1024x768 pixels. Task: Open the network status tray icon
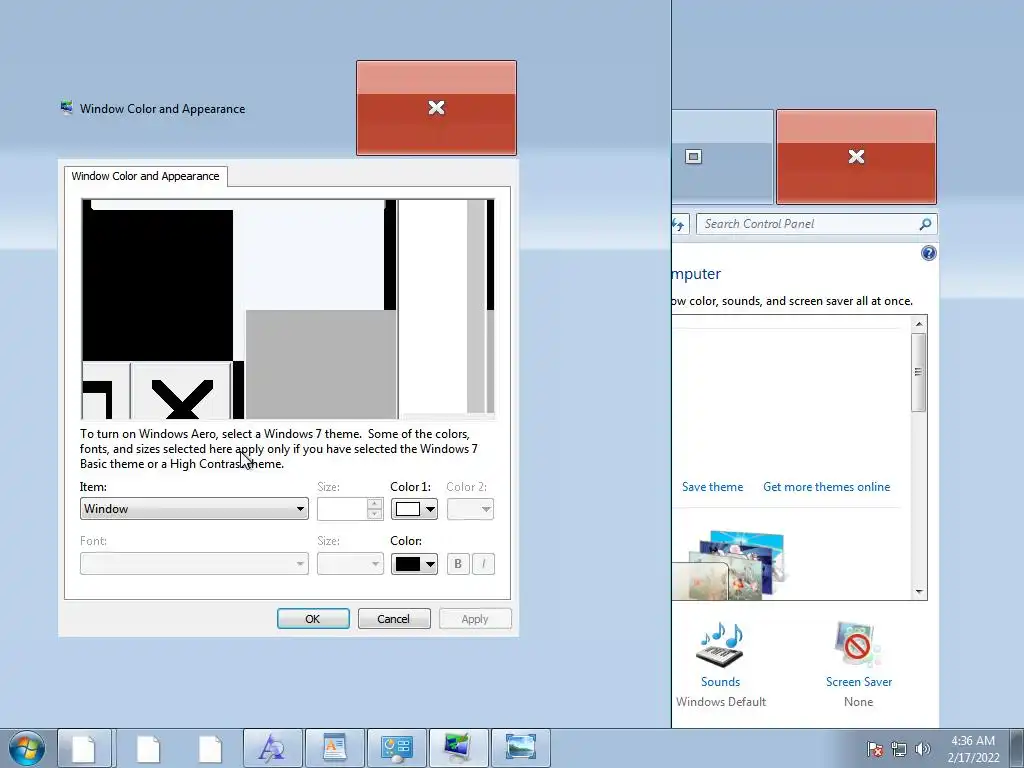pos(899,749)
